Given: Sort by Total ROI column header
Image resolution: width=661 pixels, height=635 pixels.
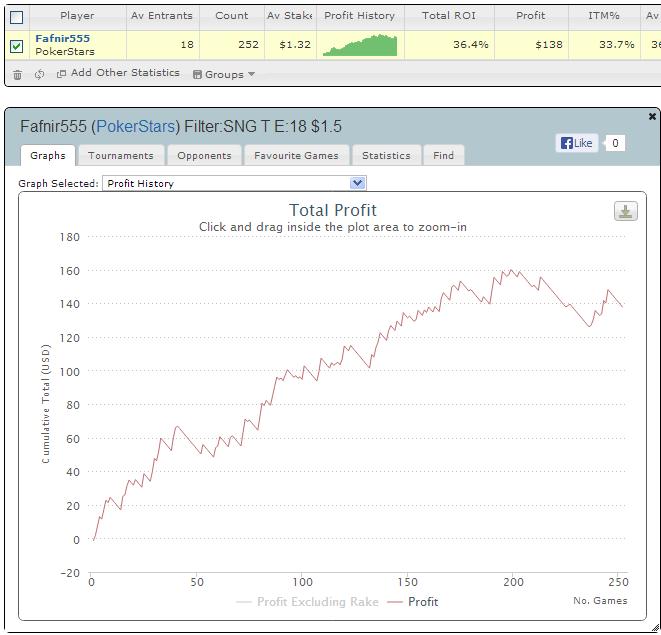Looking at the screenshot, I should click(448, 16).
